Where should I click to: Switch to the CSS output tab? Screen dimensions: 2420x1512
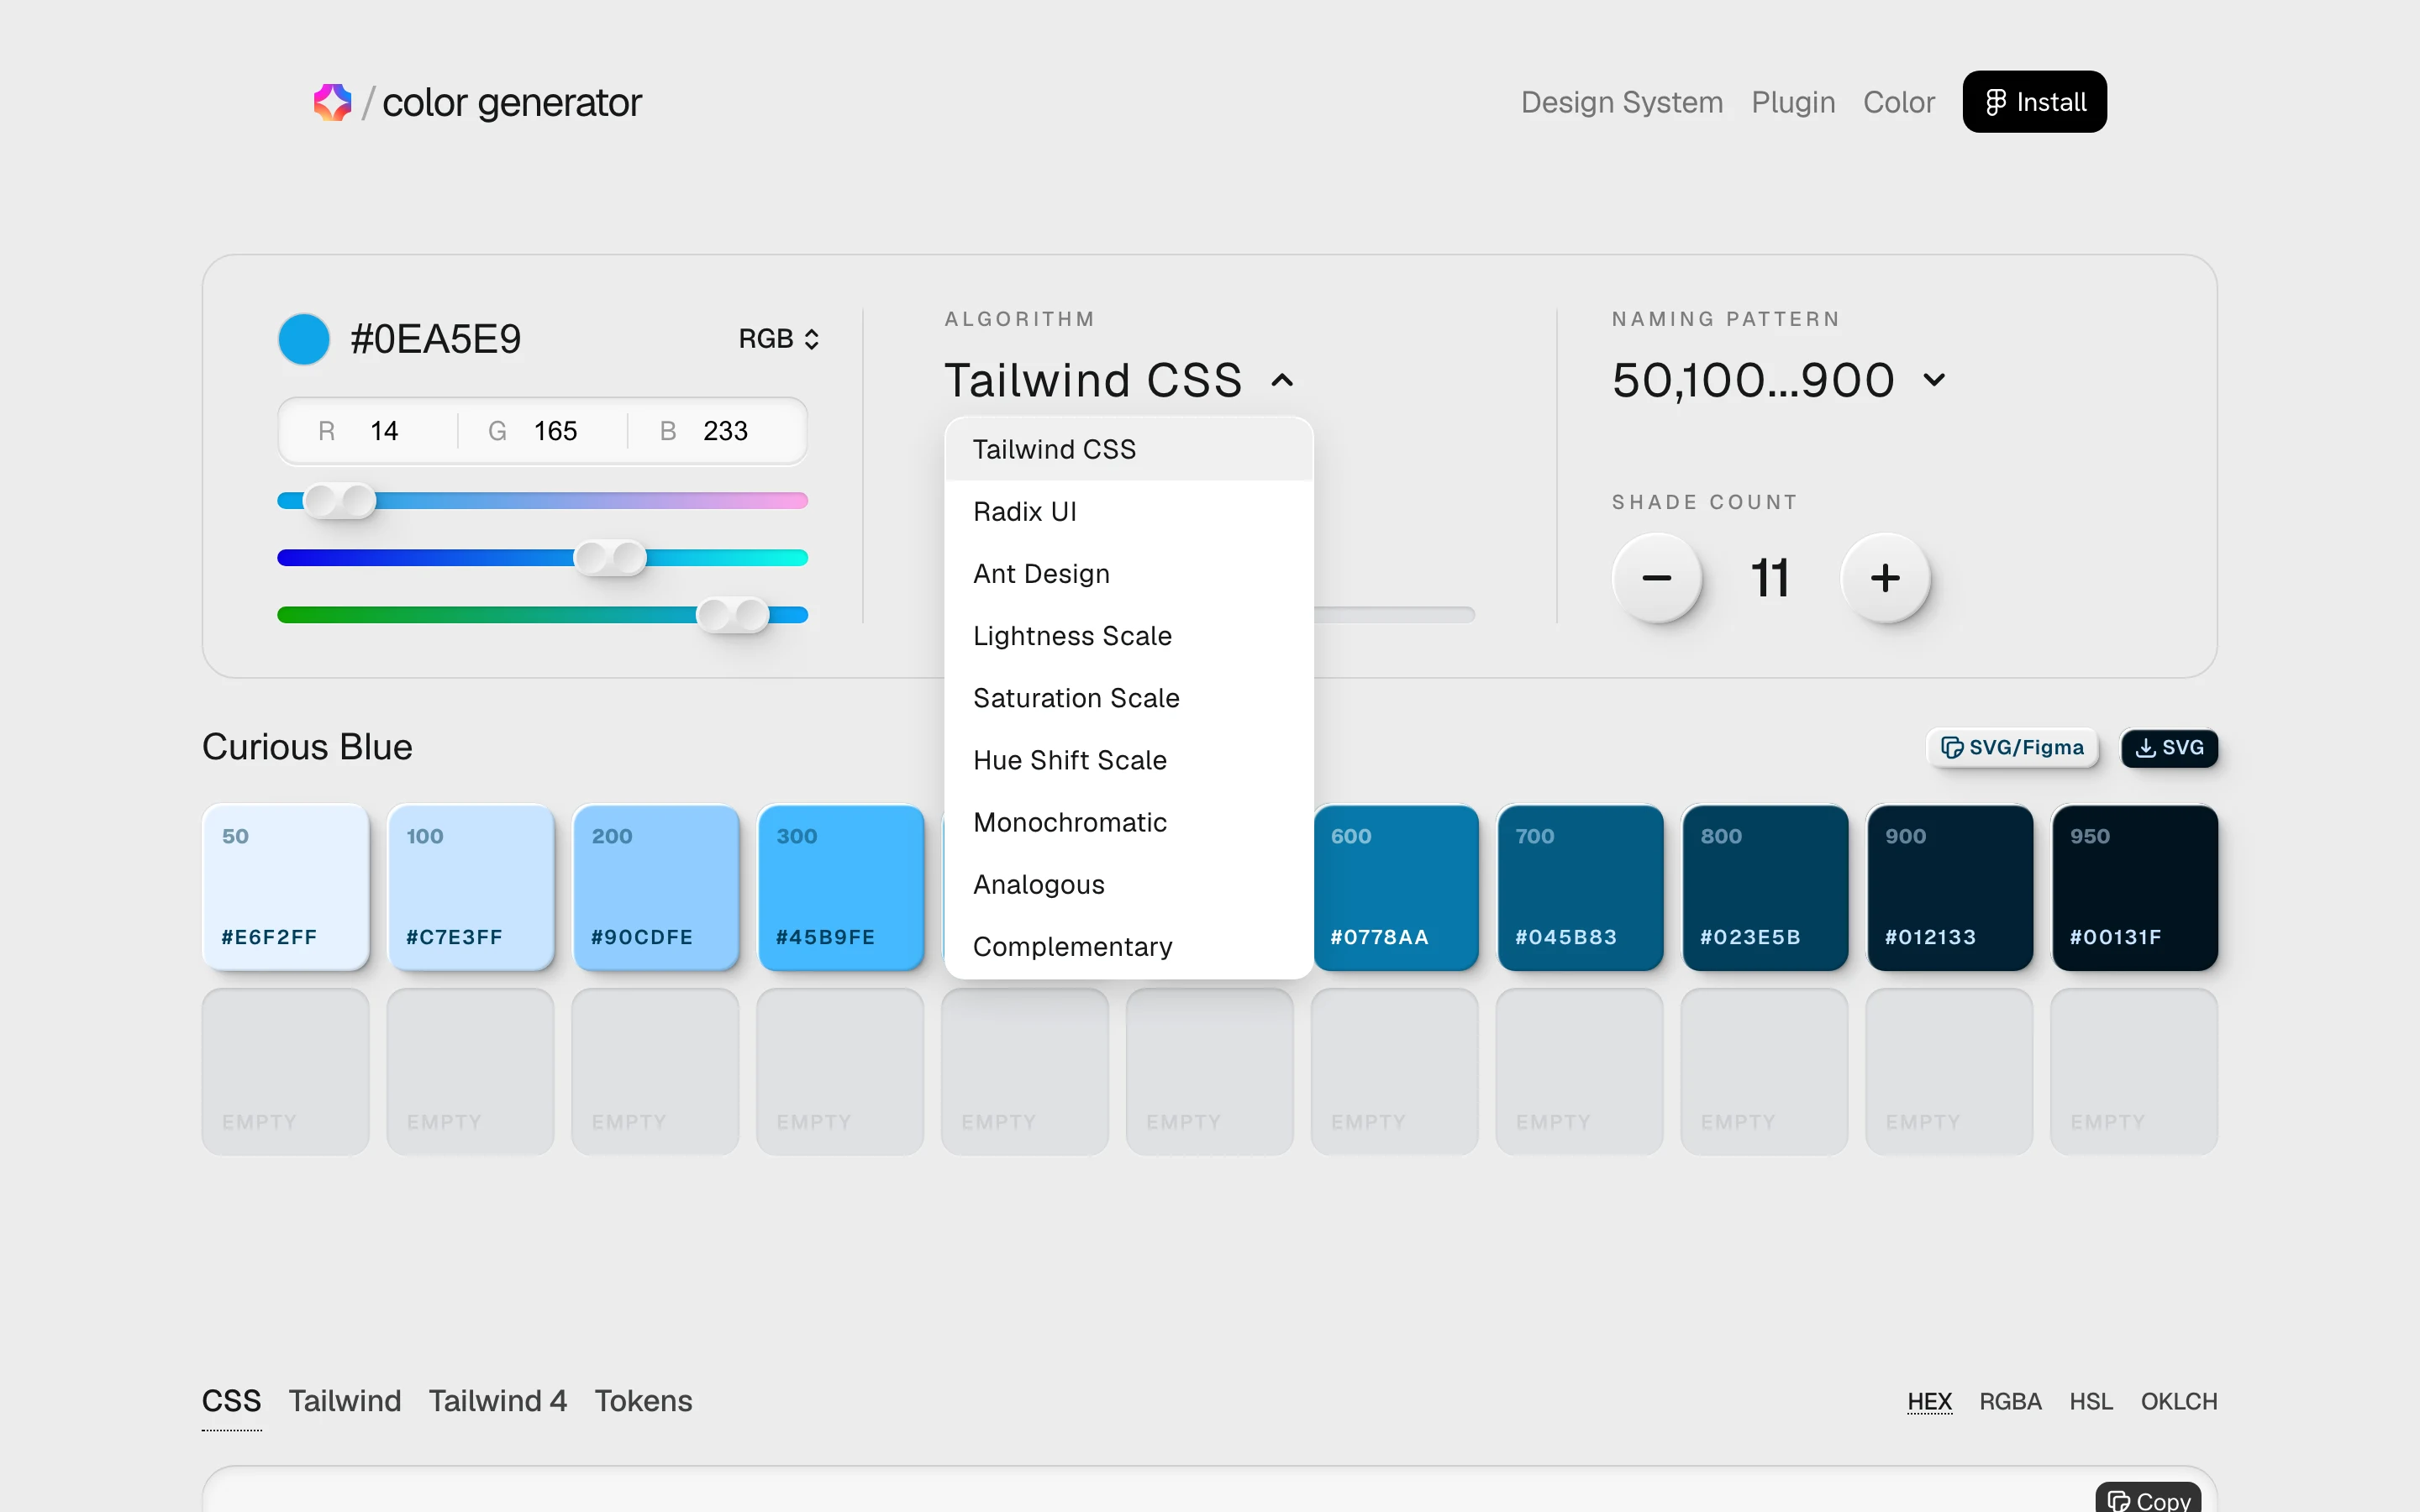[x=232, y=1401]
